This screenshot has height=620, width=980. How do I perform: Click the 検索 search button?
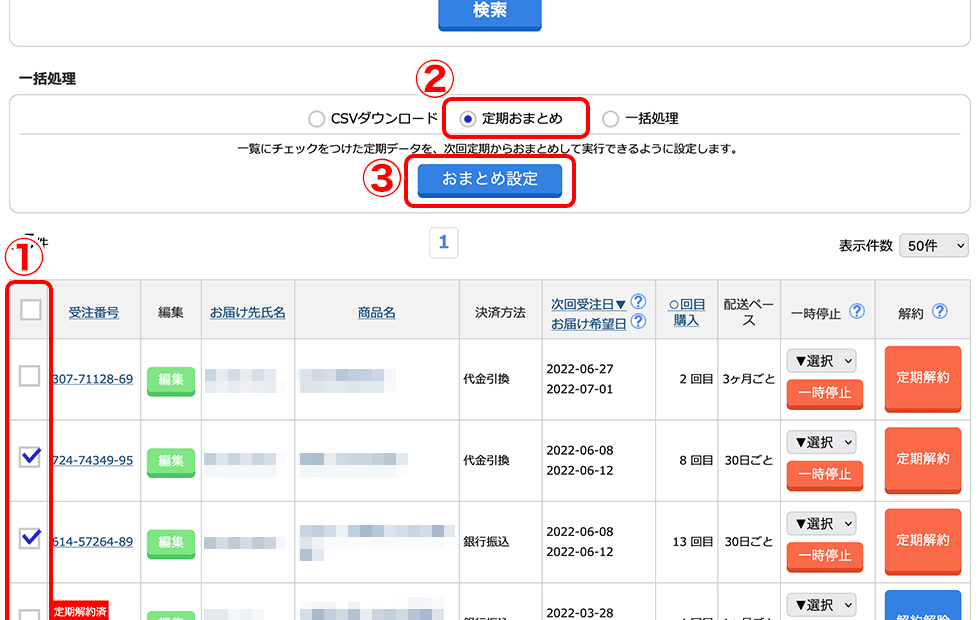point(490,11)
